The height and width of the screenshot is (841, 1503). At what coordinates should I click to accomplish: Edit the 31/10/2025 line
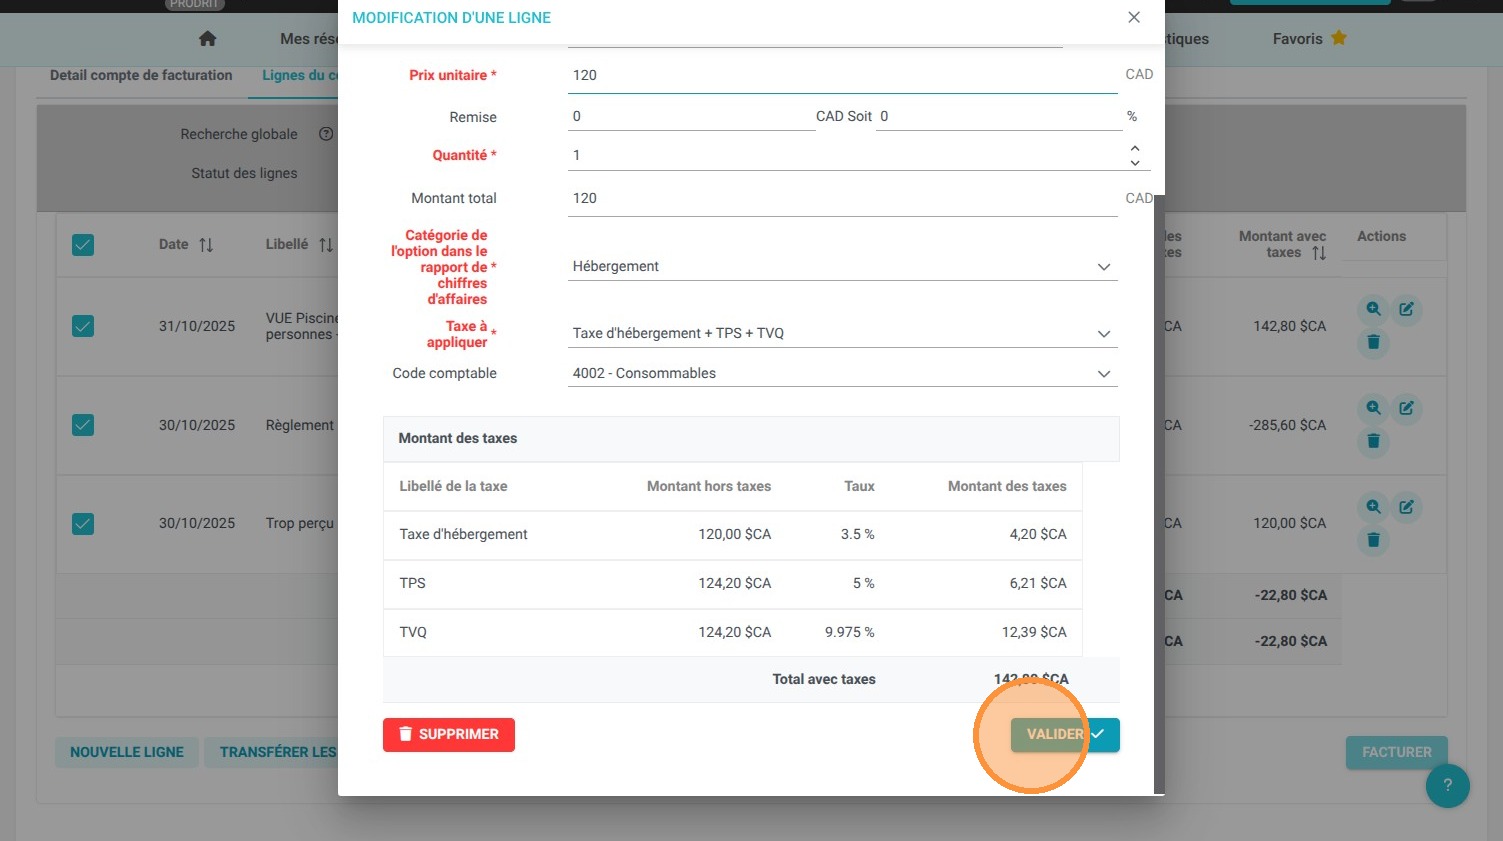[1406, 309]
